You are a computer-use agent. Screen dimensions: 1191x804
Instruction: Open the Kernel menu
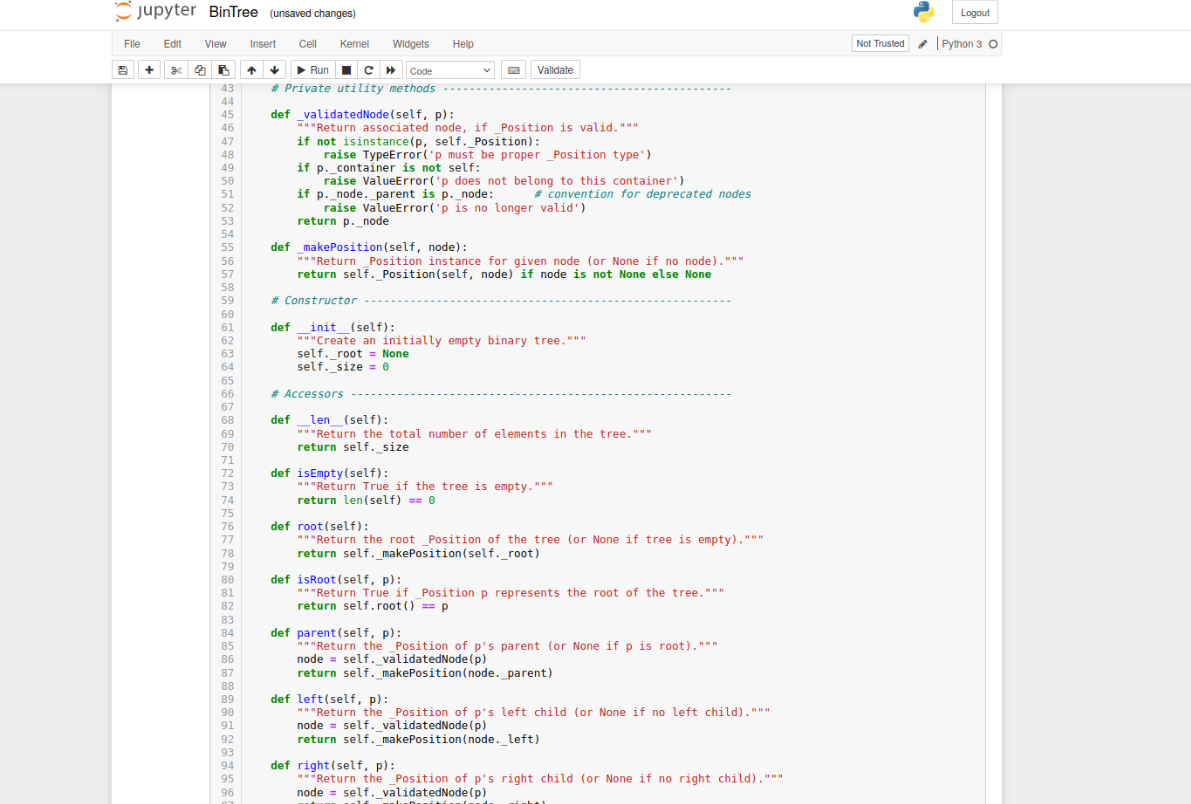click(354, 44)
